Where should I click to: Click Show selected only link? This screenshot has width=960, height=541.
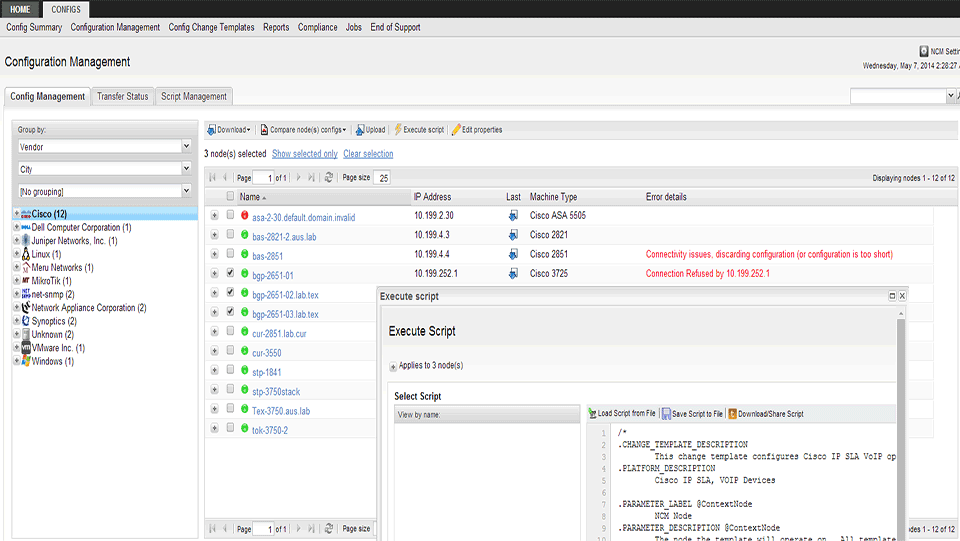304,154
